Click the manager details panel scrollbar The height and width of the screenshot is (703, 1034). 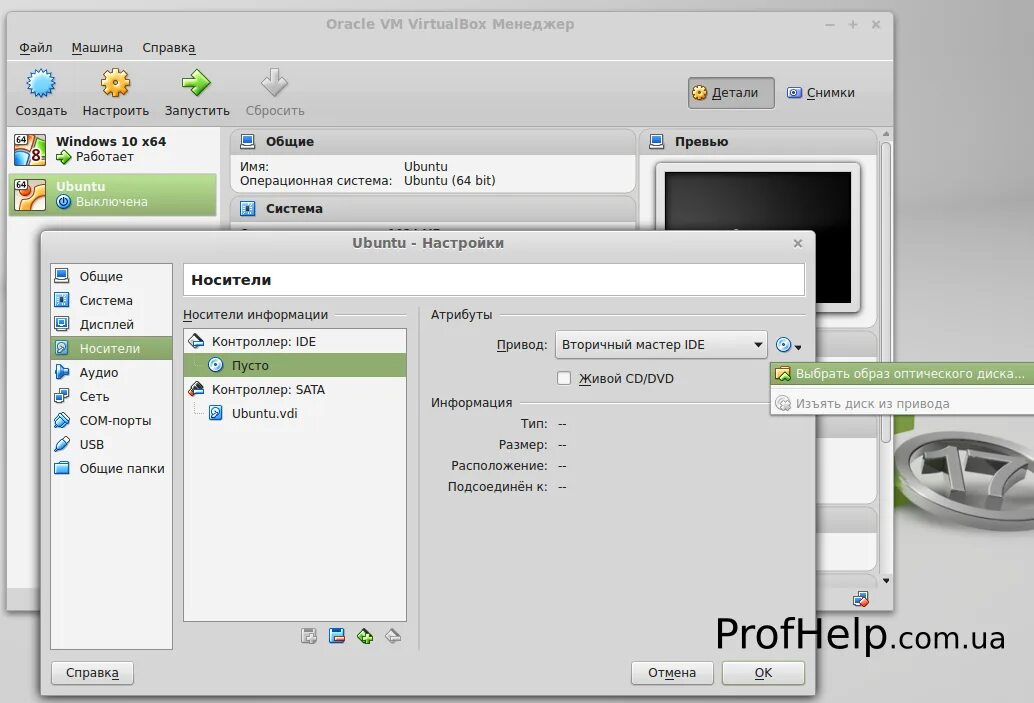point(886,291)
